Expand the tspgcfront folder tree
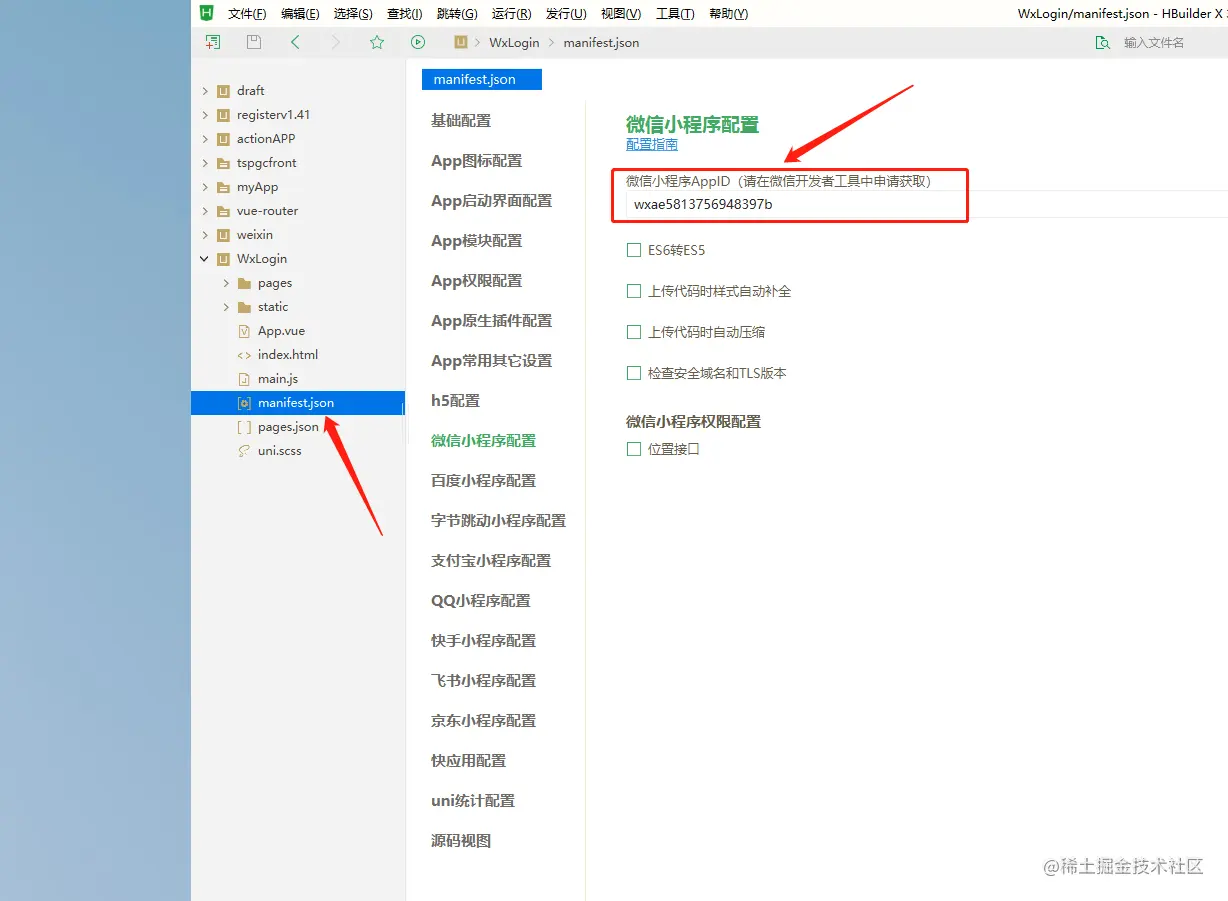 (x=205, y=163)
